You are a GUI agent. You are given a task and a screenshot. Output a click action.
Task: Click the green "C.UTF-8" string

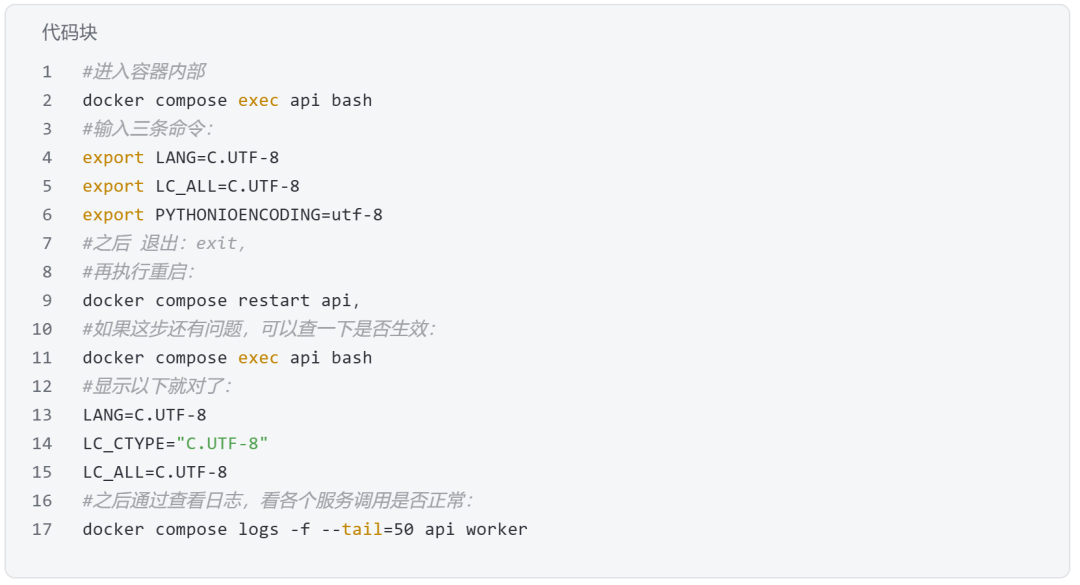[x=222, y=444]
